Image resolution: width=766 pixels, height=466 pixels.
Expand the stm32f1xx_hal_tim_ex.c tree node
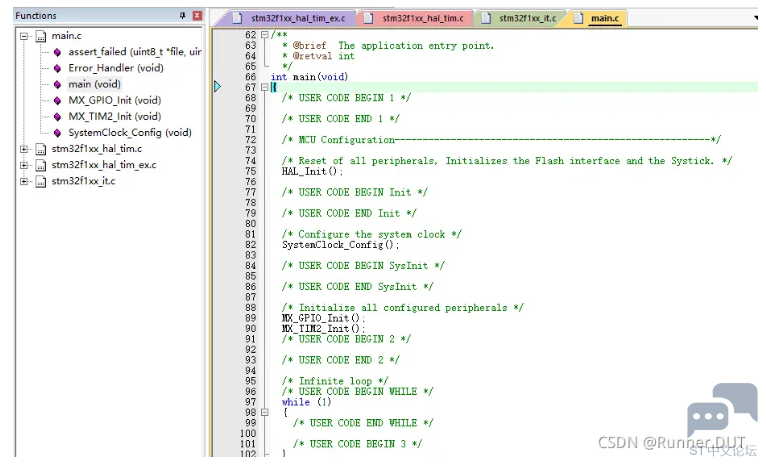coord(23,165)
